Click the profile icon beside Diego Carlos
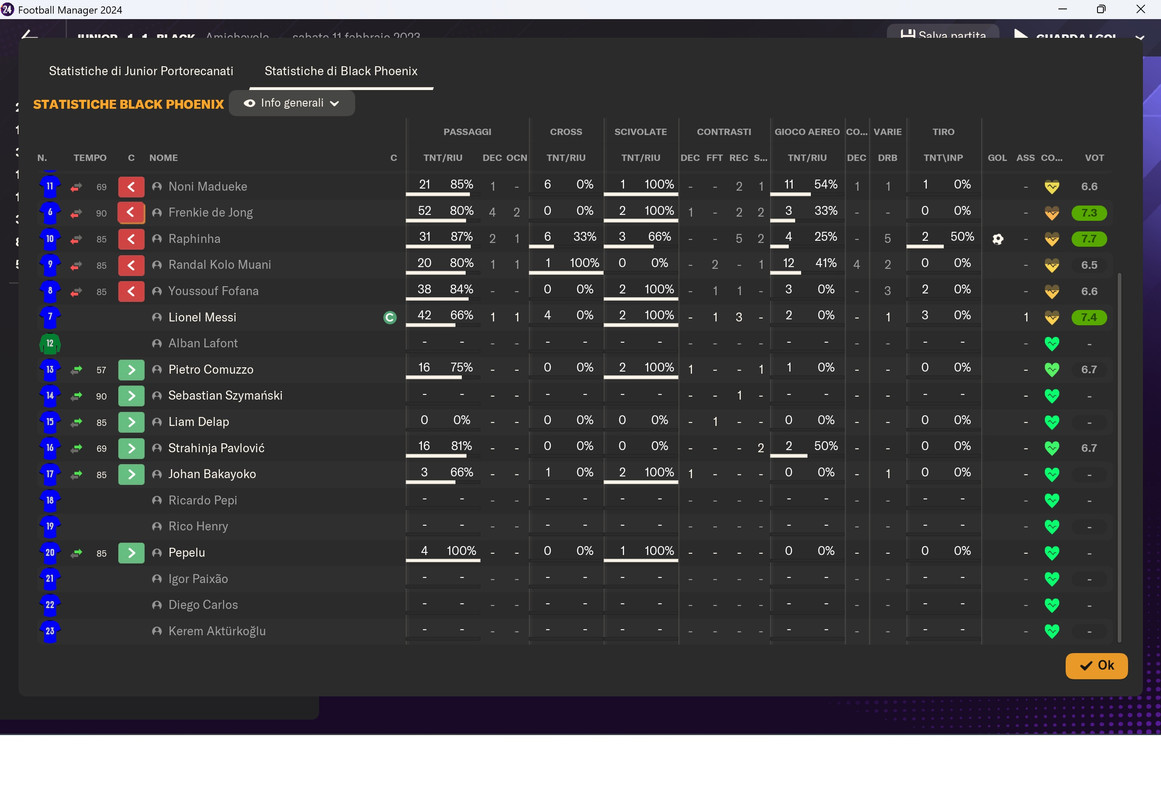The width and height of the screenshot is (1161, 800). pyautogui.click(x=157, y=605)
